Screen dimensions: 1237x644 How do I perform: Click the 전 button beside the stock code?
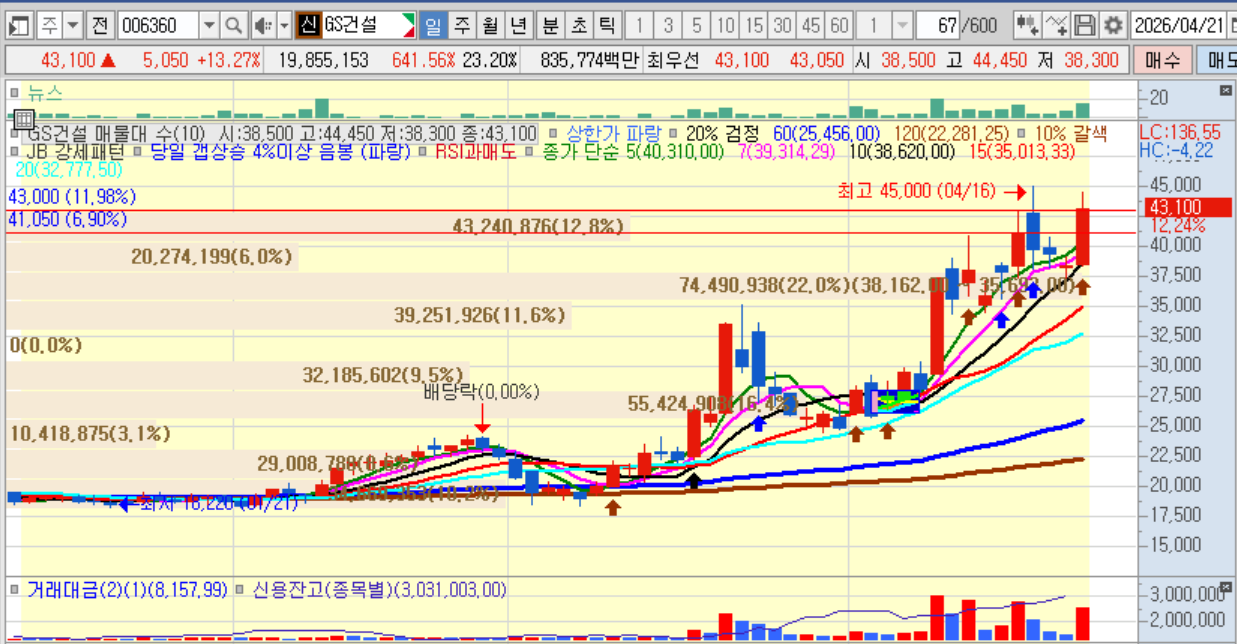tap(100, 24)
